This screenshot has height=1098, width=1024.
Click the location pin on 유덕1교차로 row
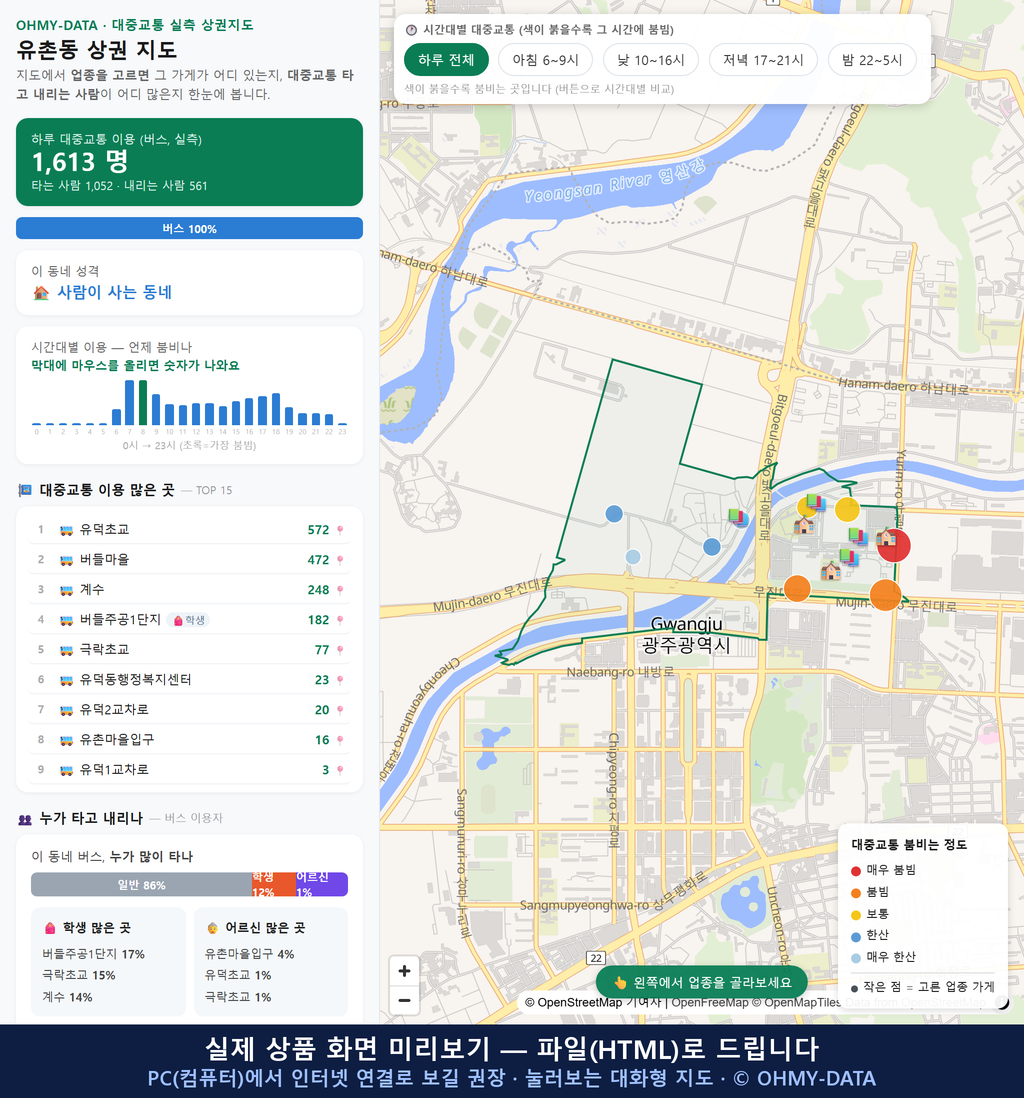[x=340, y=770]
